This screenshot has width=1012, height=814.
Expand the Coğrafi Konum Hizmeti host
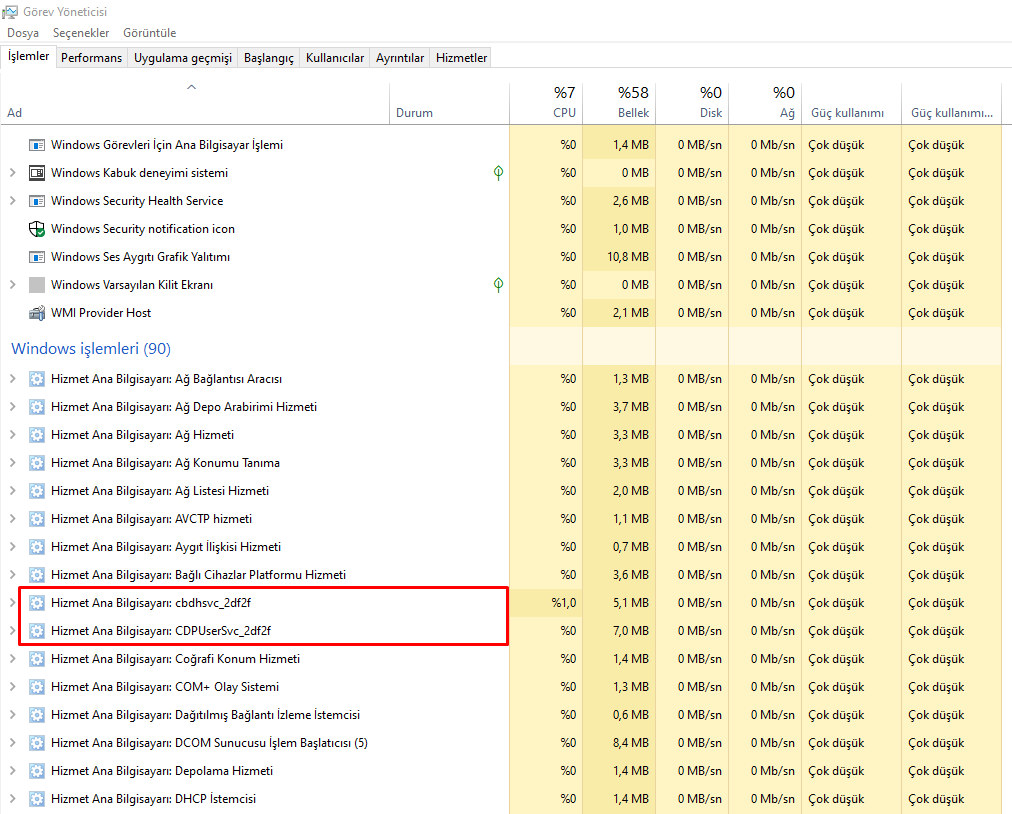pyautogui.click(x=12, y=658)
